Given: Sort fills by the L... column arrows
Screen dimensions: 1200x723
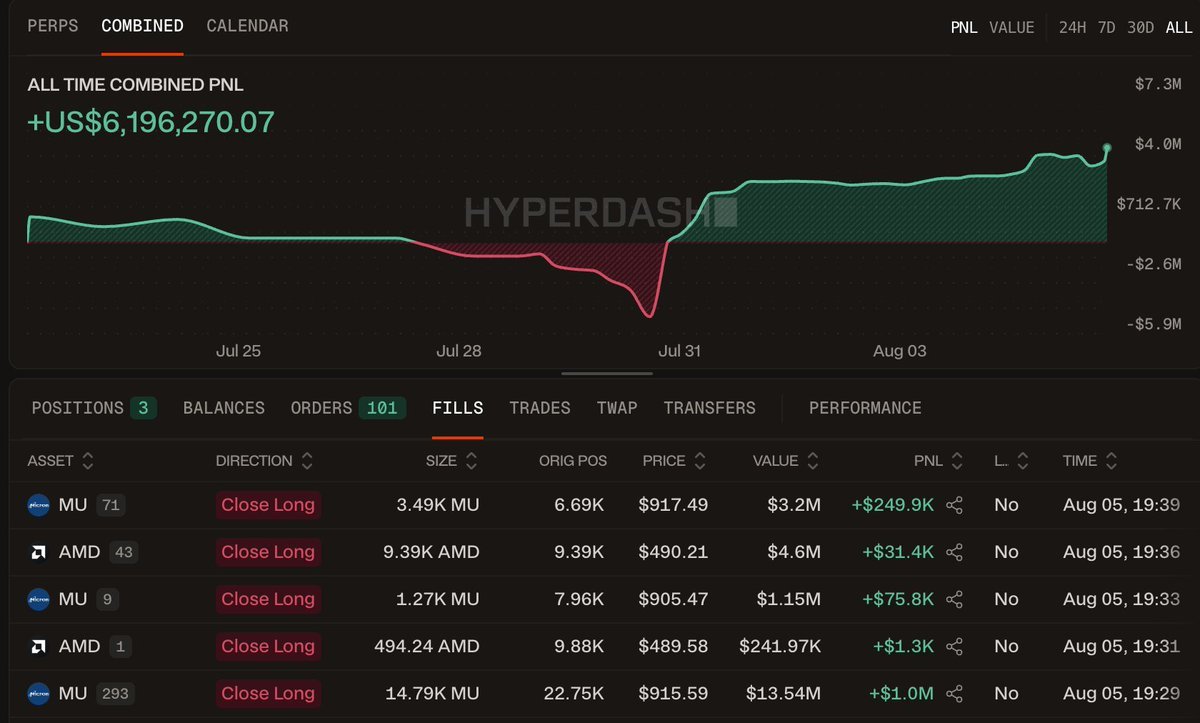Looking at the screenshot, I should click(x=1022, y=461).
